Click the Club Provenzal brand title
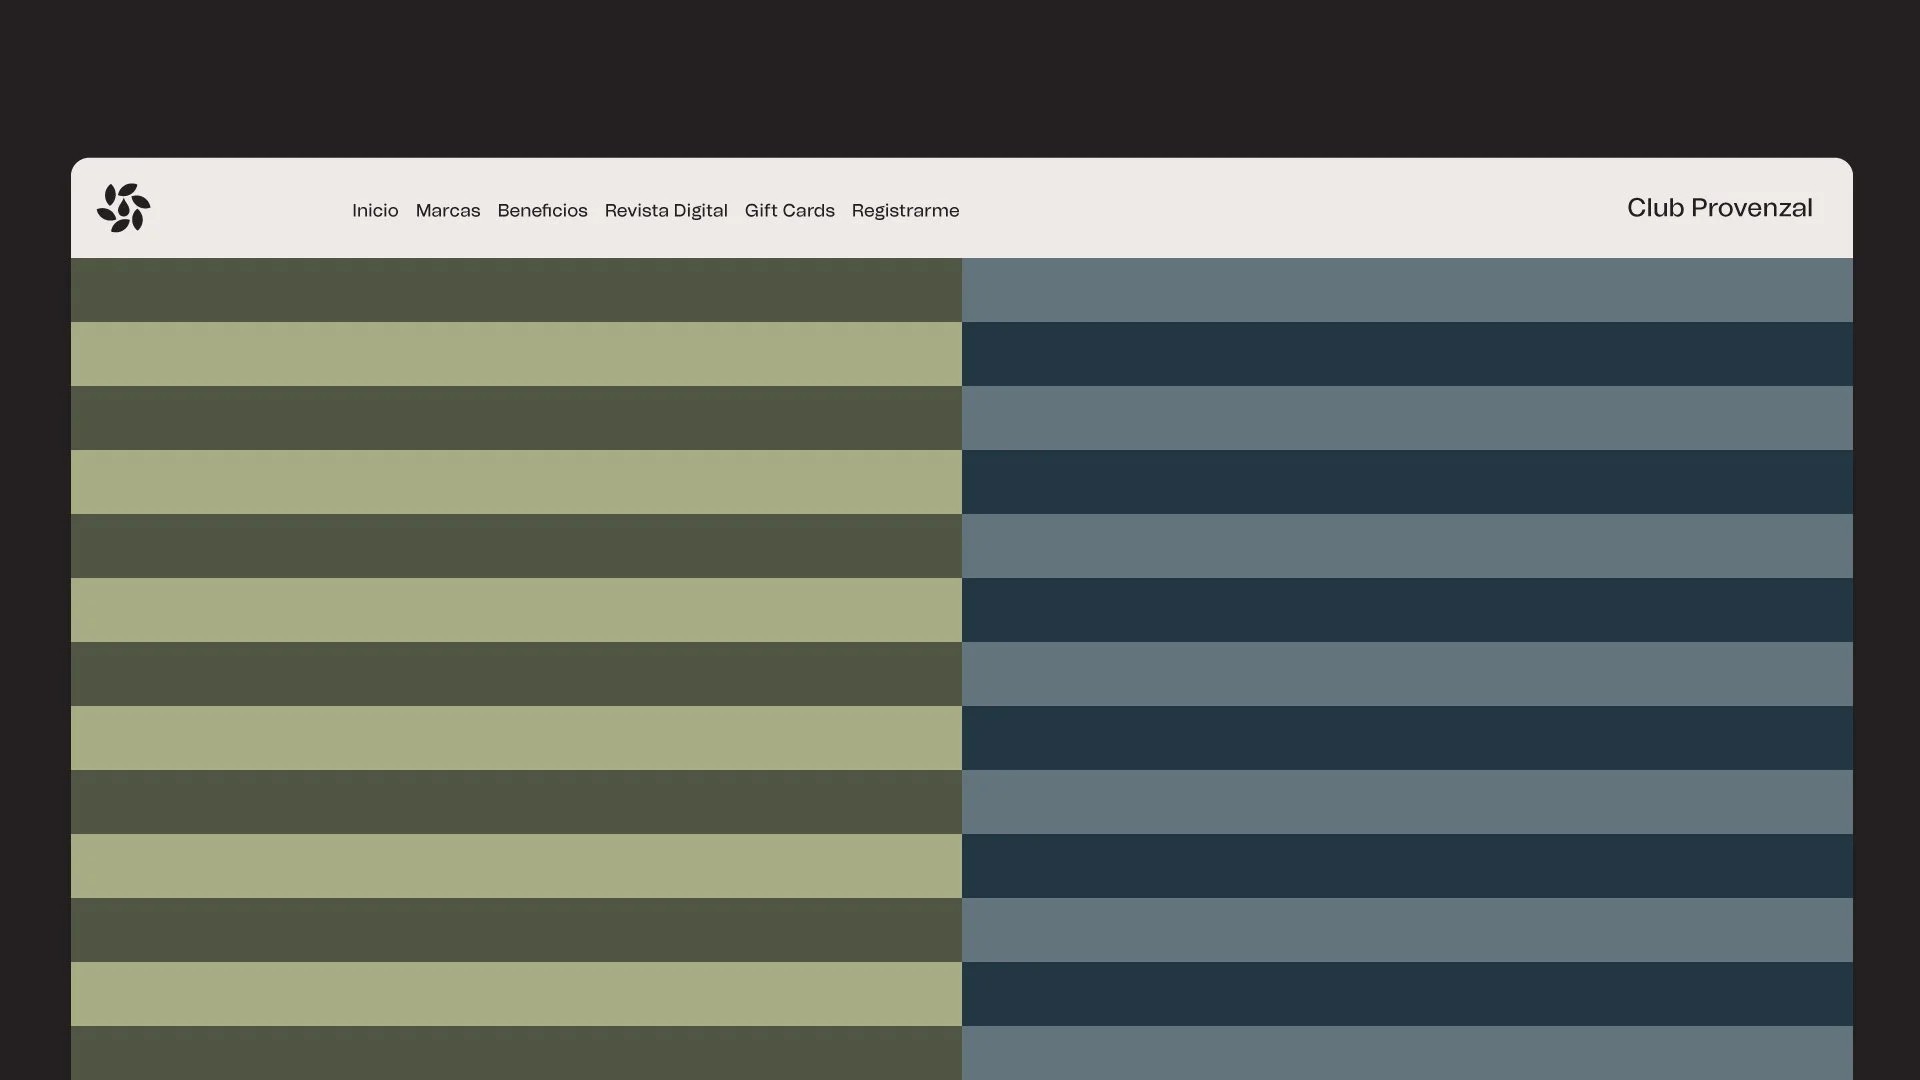This screenshot has width=1920, height=1080. click(x=1719, y=208)
